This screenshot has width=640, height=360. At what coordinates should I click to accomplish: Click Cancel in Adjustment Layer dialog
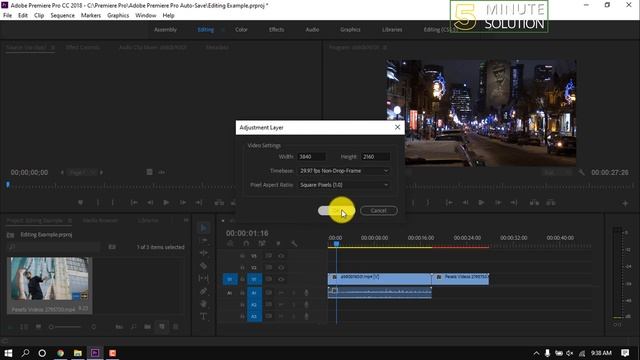(378, 211)
